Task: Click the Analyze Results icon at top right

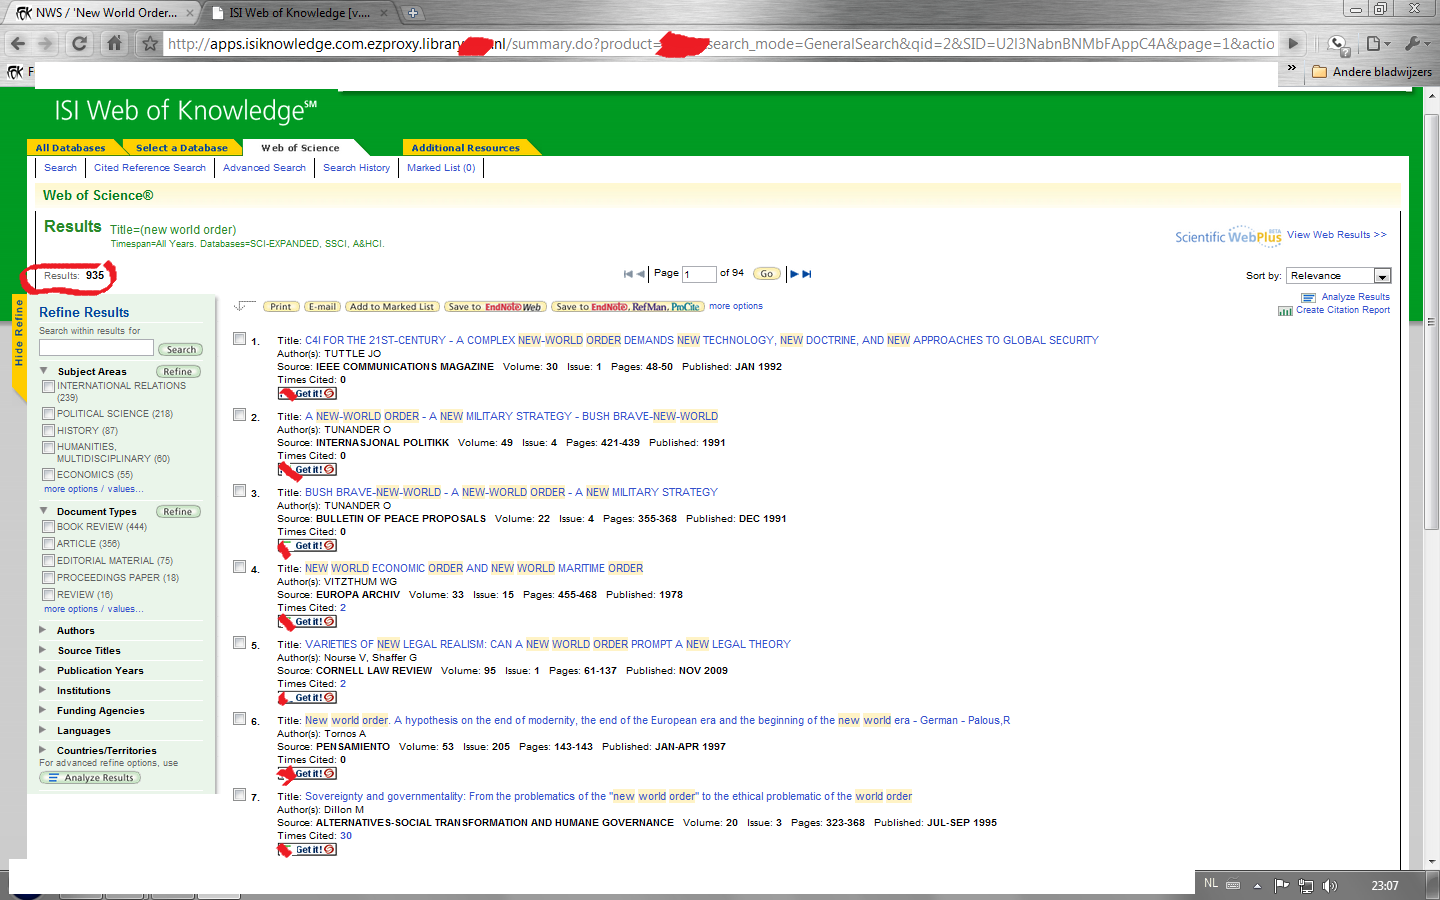Action: [x=1308, y=298]
